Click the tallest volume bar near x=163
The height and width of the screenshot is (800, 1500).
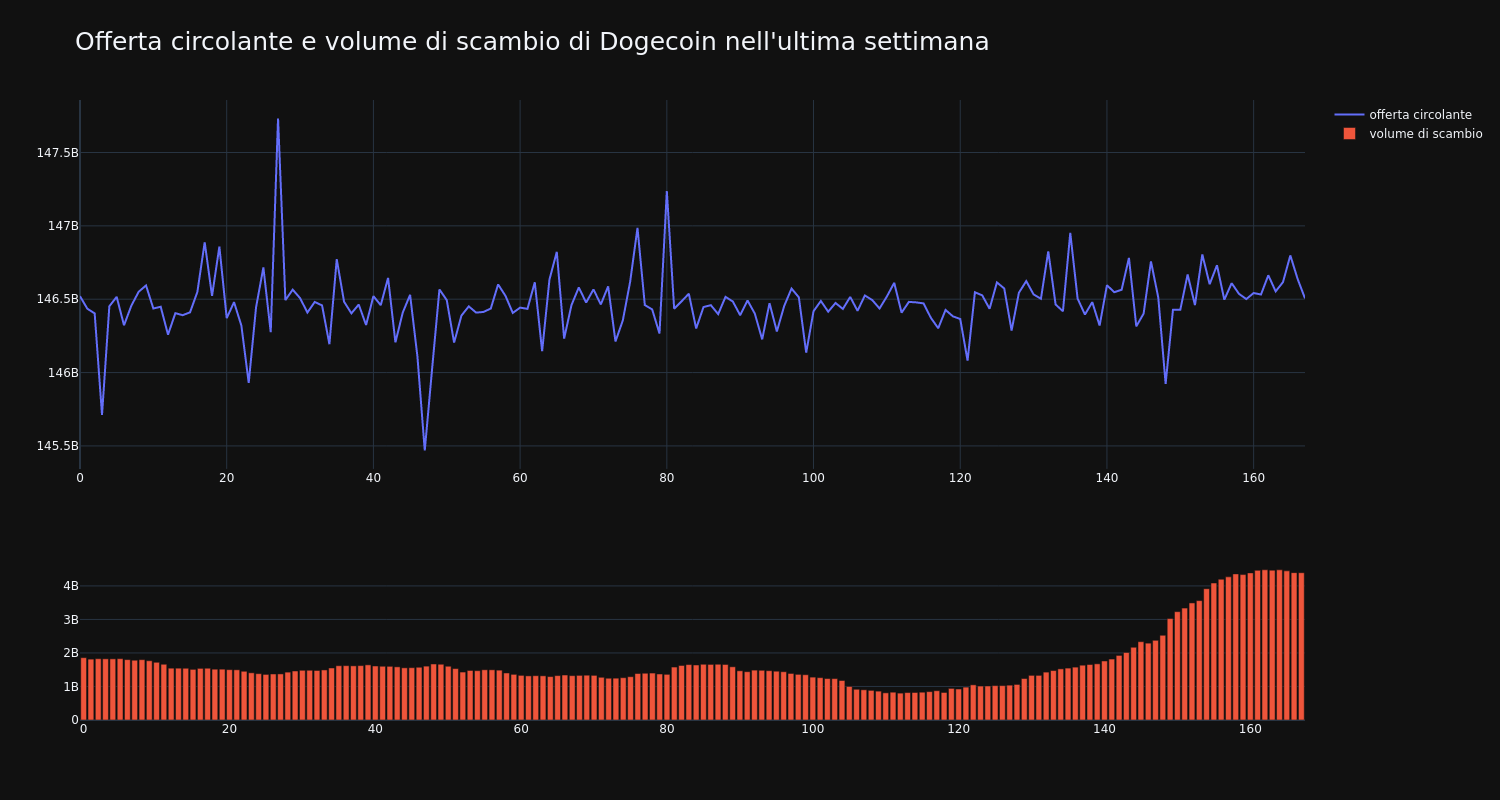click(x=1272, y=645)
